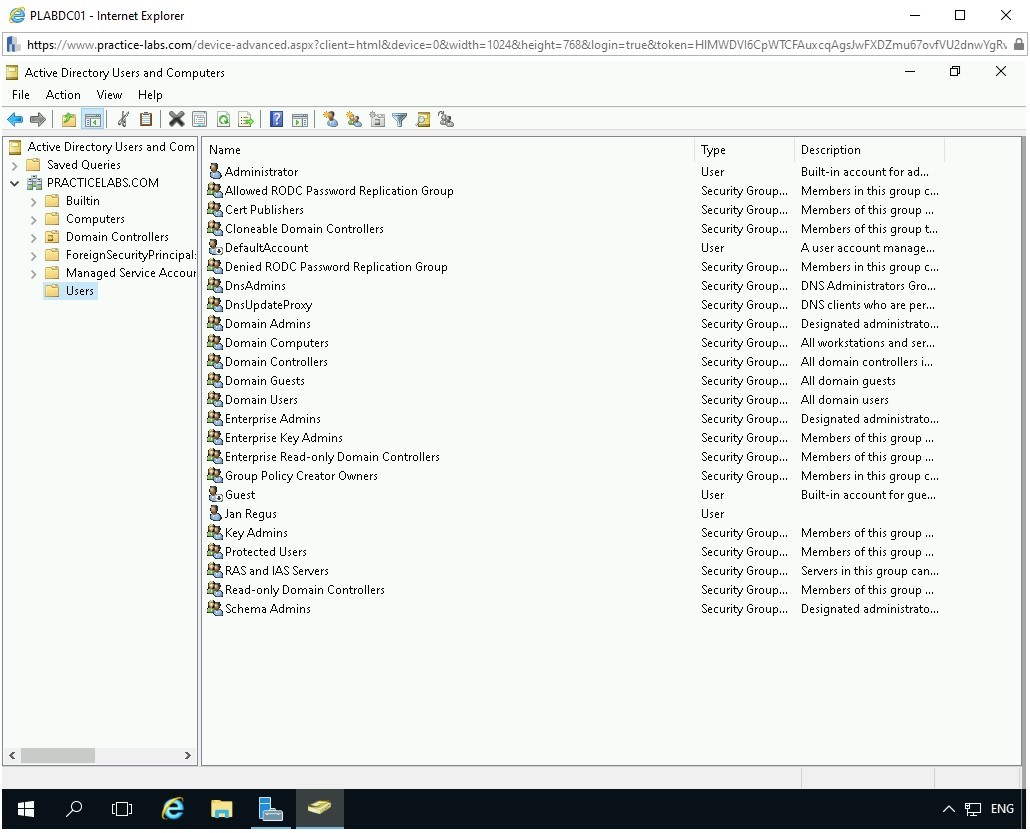Select the Administrator user icon
Image resolution: width=1030 pixels, height=833 pixels.
[215, 171]
